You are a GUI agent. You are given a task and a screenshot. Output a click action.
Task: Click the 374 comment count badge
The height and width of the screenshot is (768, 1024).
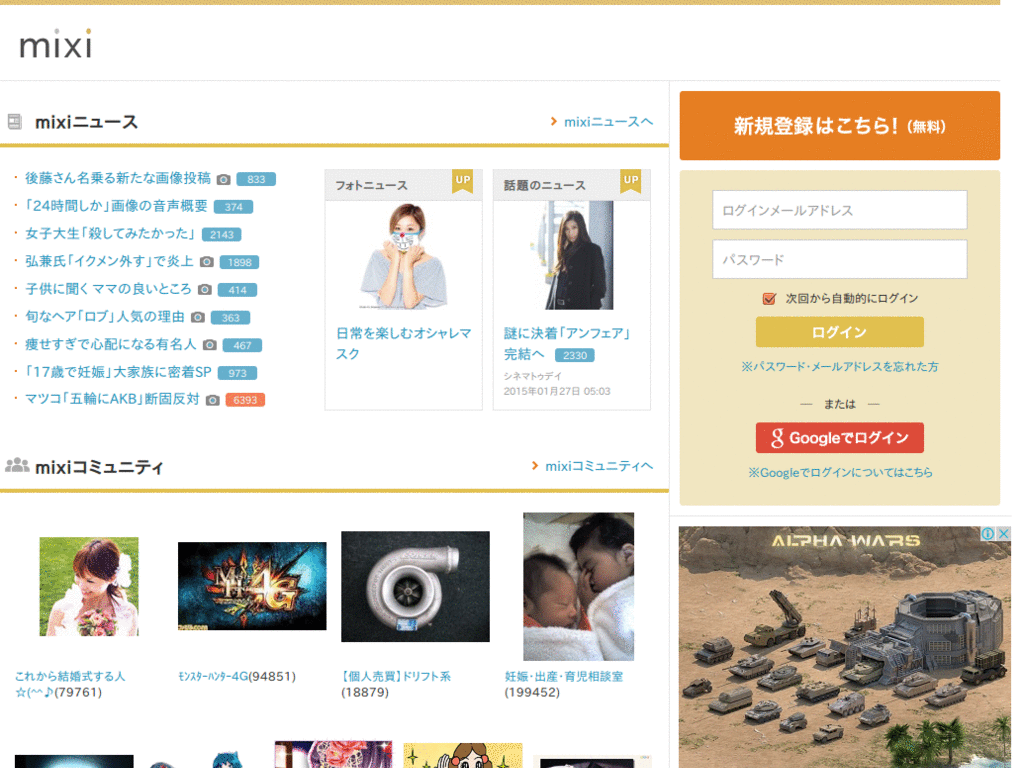click(233, 207)
